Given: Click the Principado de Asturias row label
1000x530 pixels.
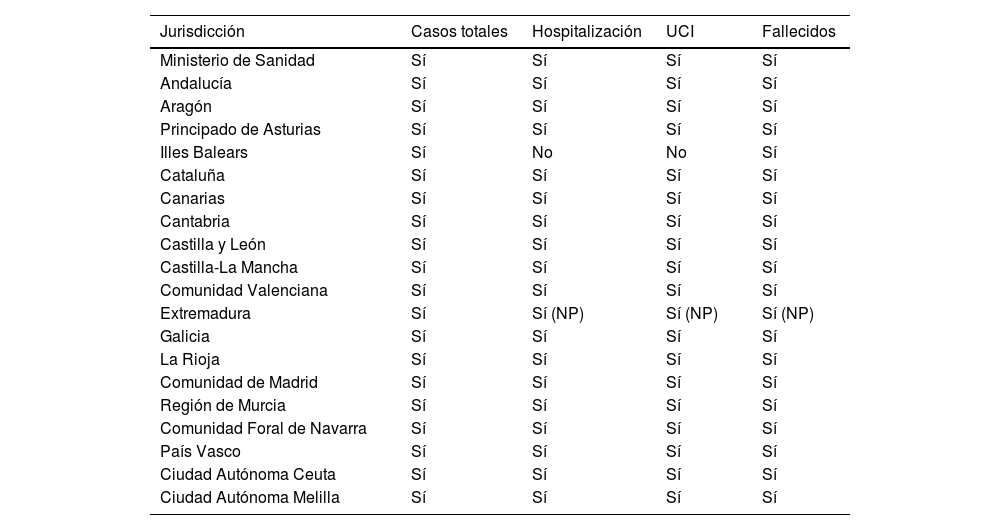Looking at the screenshot, I should pyautogui.click(x=240, y=129).
